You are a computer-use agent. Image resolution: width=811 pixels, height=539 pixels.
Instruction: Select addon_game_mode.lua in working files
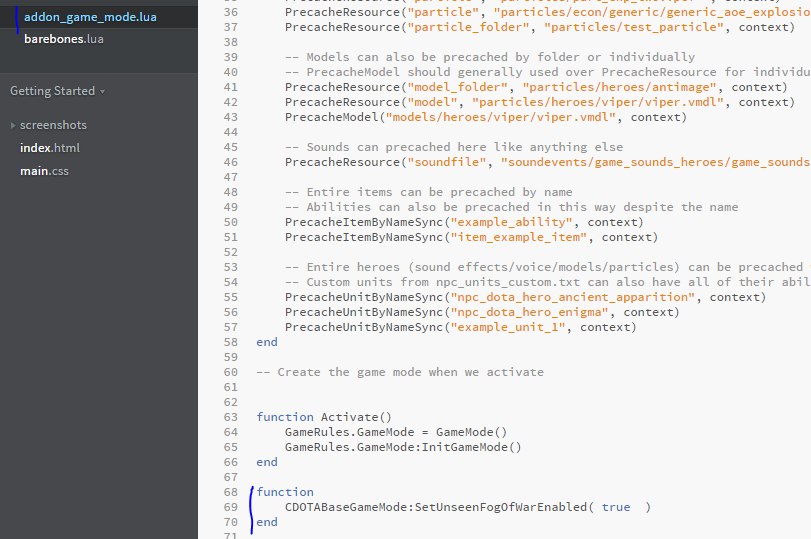tap(89, 17)
